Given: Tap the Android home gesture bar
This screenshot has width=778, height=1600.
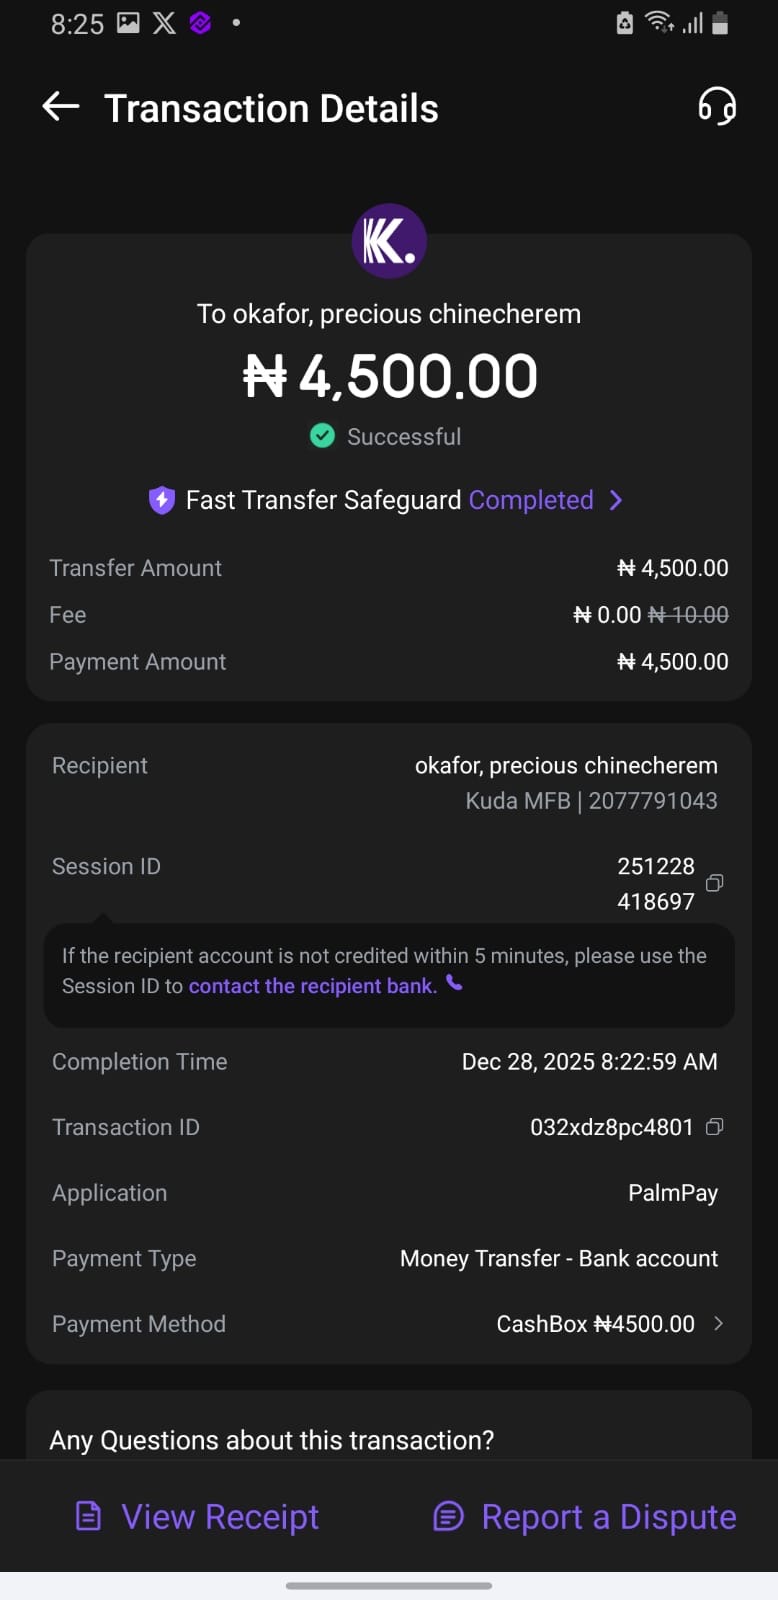Looking at the screenshot, I should (389, 1585).
